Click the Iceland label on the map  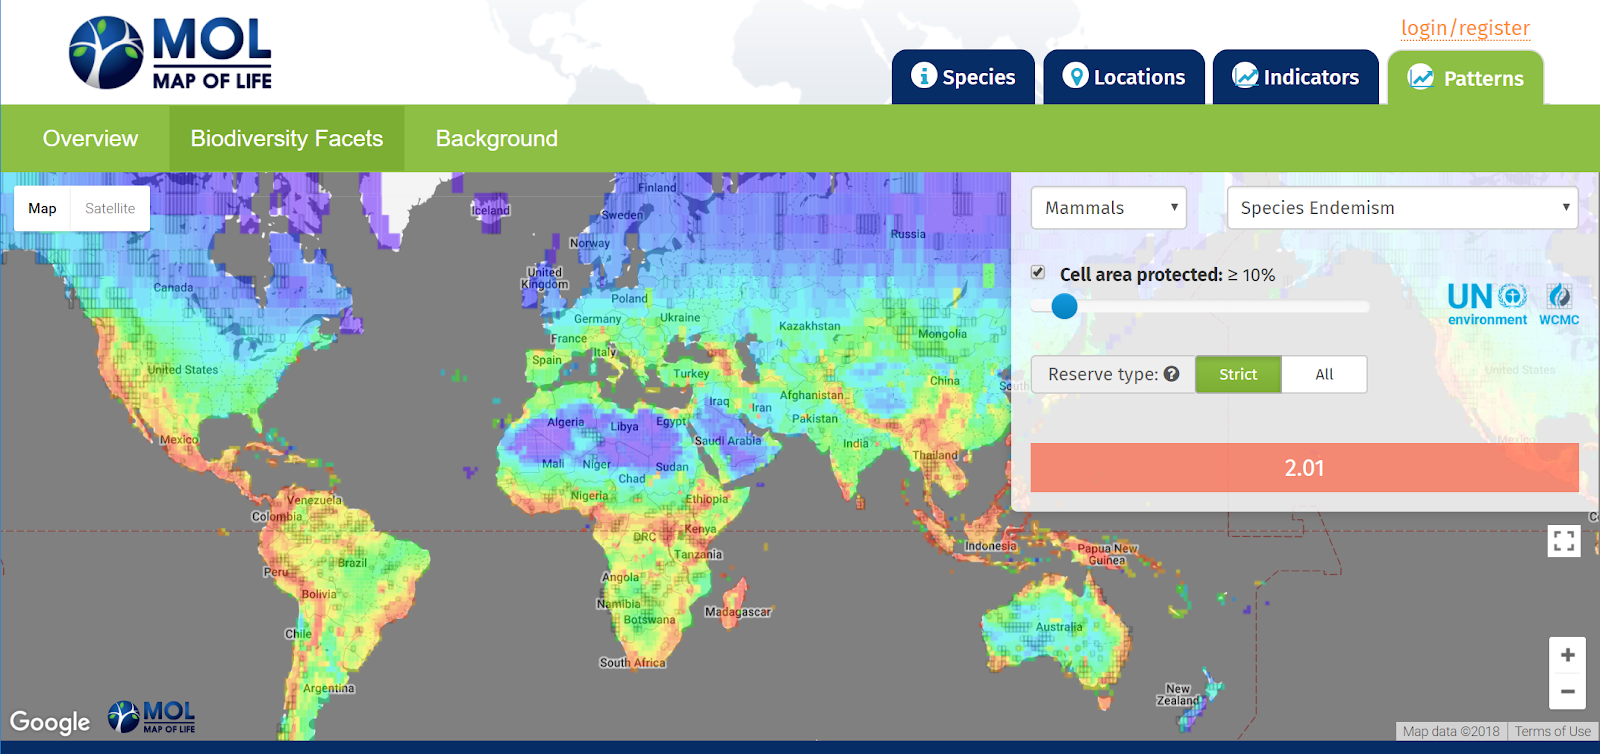pyautogui.click(x=491, y=210)
